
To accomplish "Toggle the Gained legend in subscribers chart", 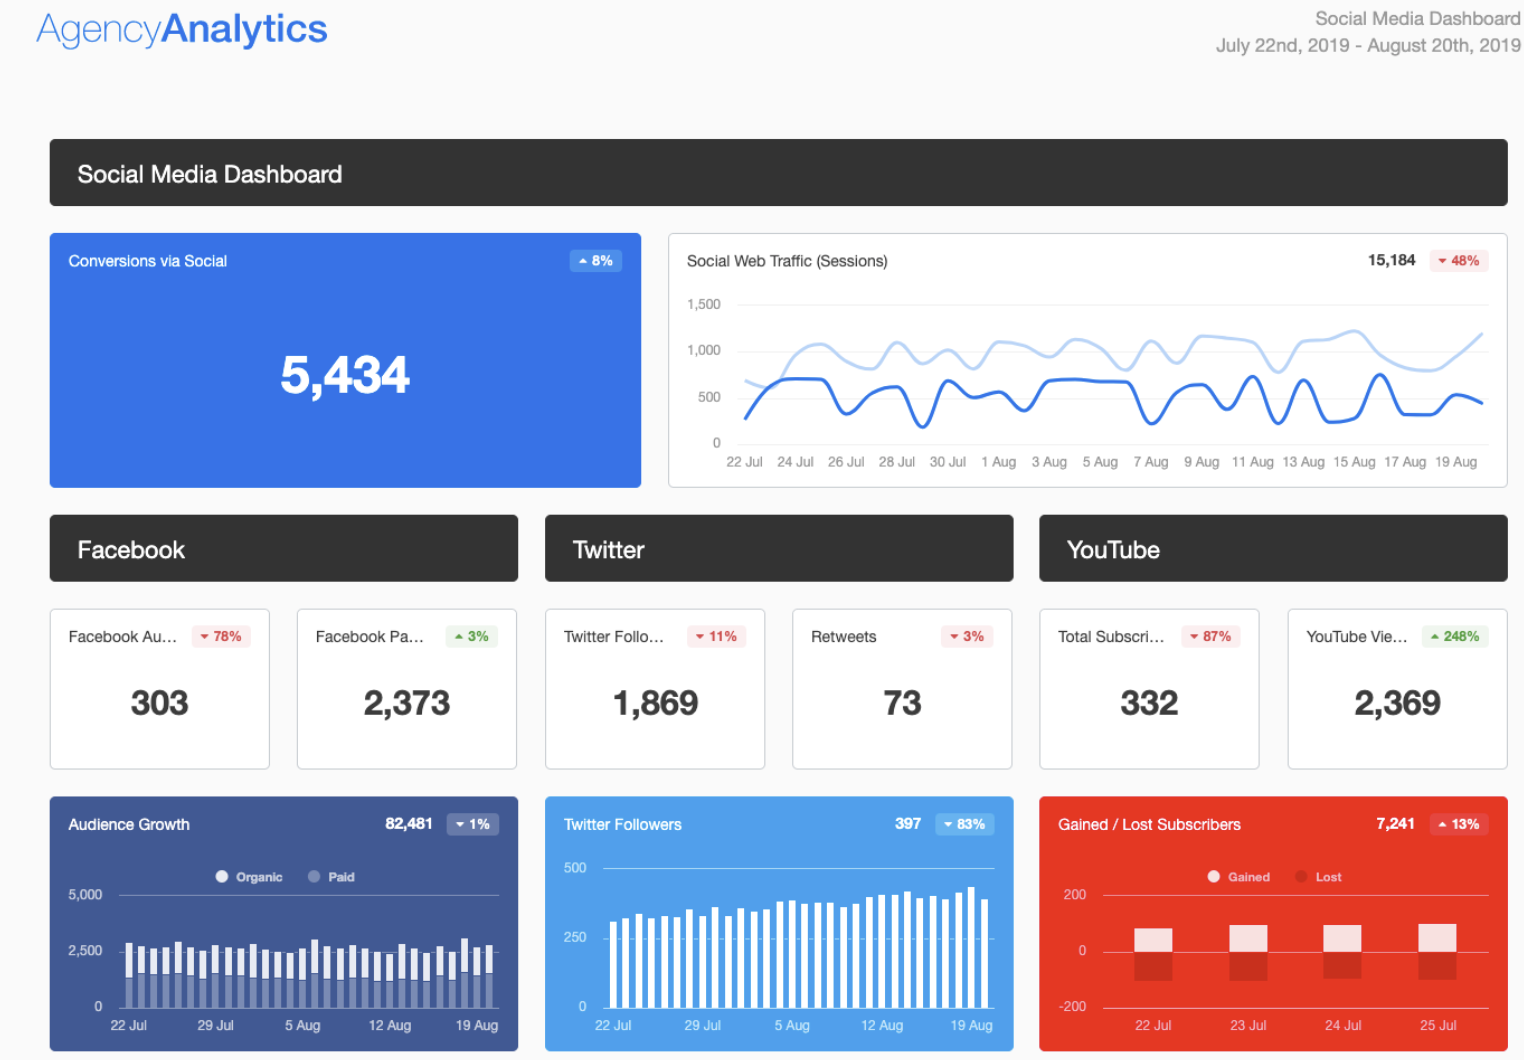I will (x=1238, y=877).
